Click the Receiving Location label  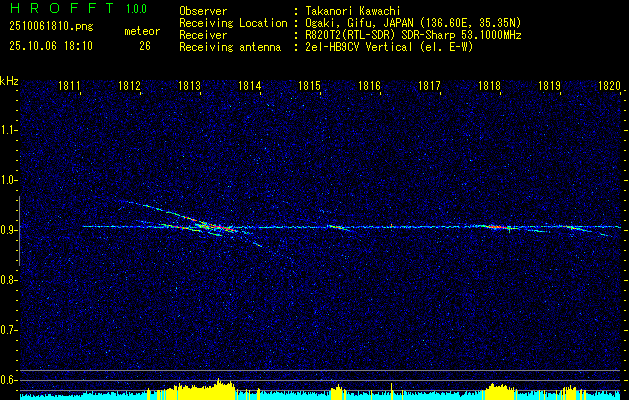click(x=233, y=23)
